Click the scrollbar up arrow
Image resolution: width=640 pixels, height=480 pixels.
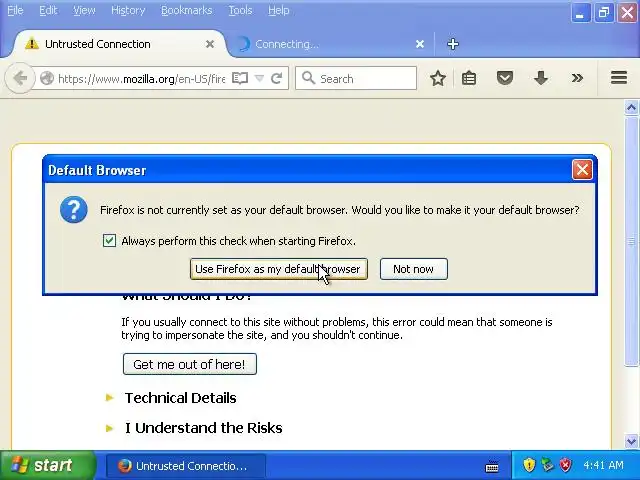631,108
